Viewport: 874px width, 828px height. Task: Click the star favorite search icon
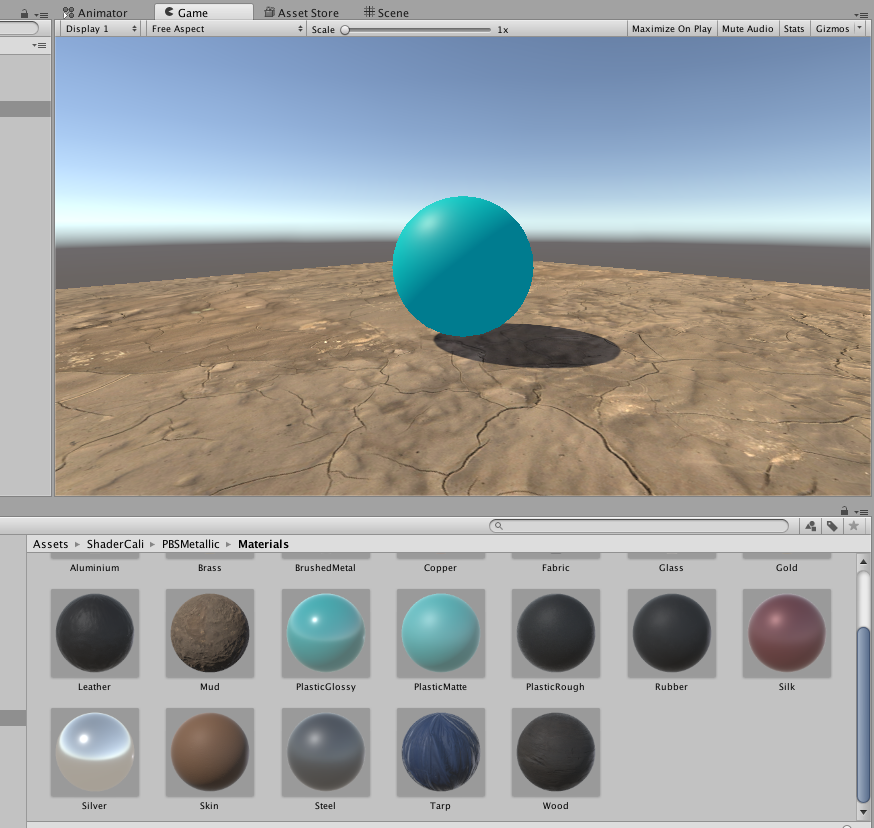click(x=852, y=525)
